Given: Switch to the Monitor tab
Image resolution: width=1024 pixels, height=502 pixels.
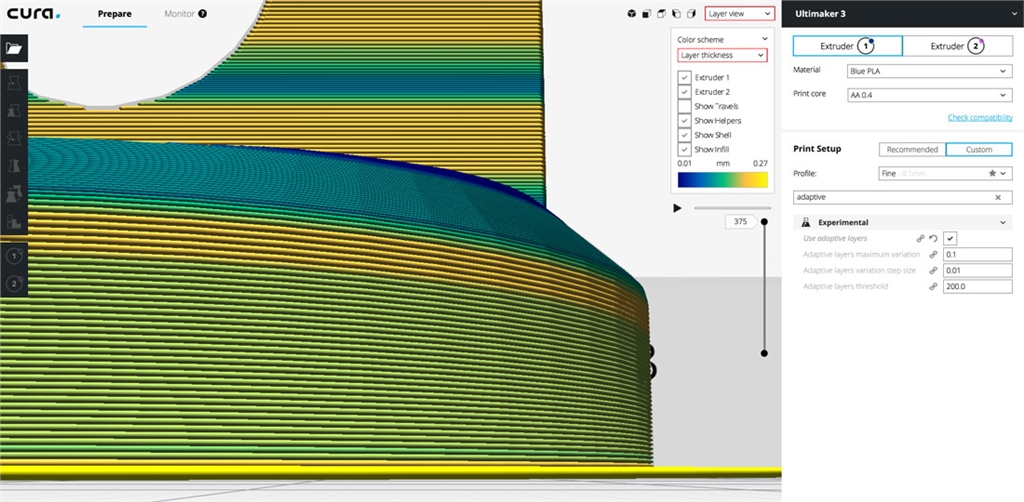Looking at the screenshot, I should click(x=180, y=15).
